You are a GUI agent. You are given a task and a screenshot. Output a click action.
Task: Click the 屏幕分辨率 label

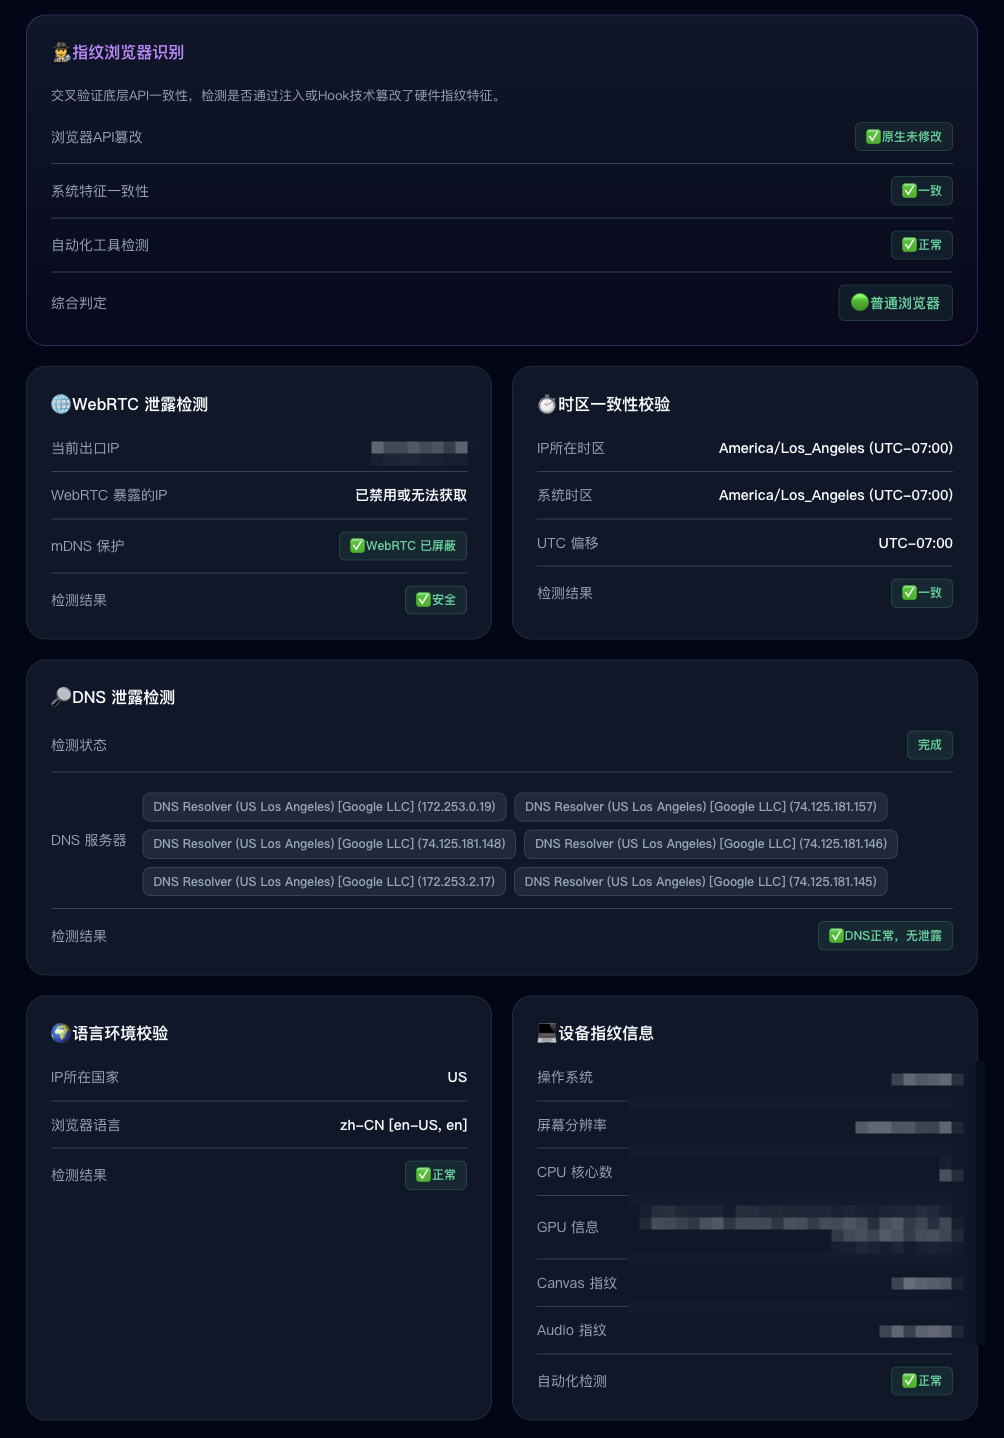pyautogui.click(x=572, y=1125)
